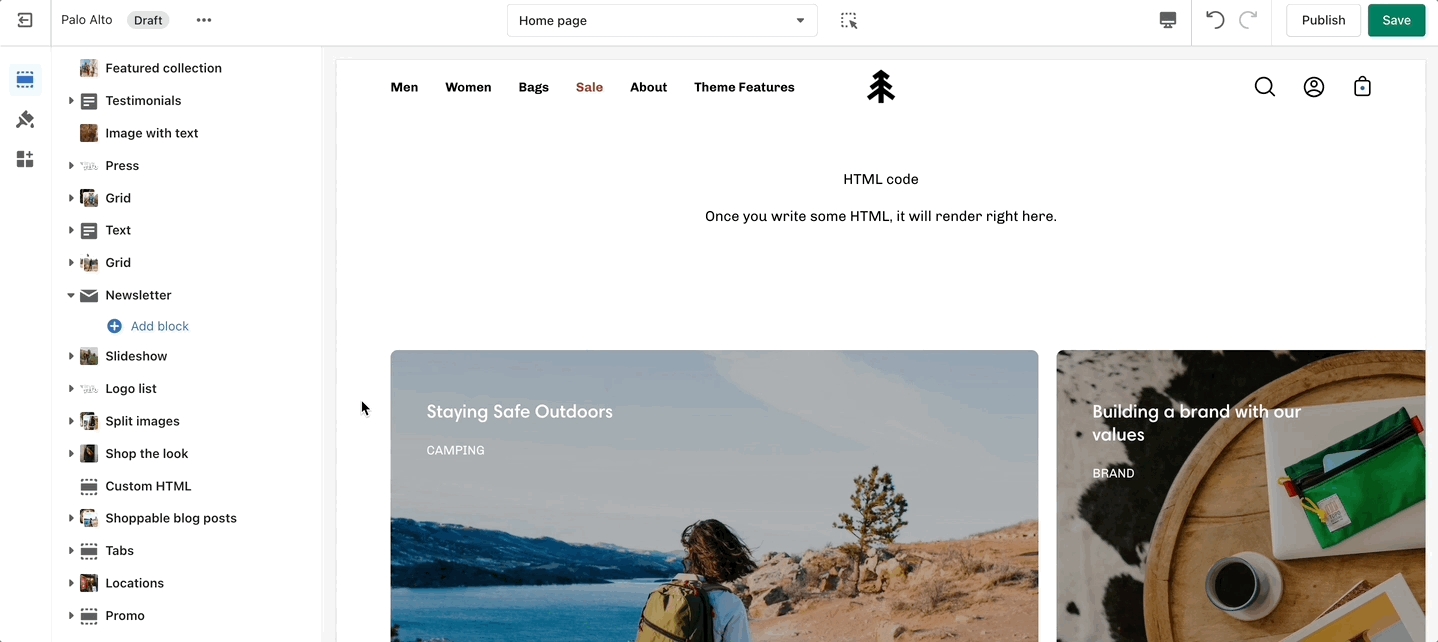Screen dimensions: 1438x642
Task: Open the Add apps blocks icon
Action: coord(25,160)
